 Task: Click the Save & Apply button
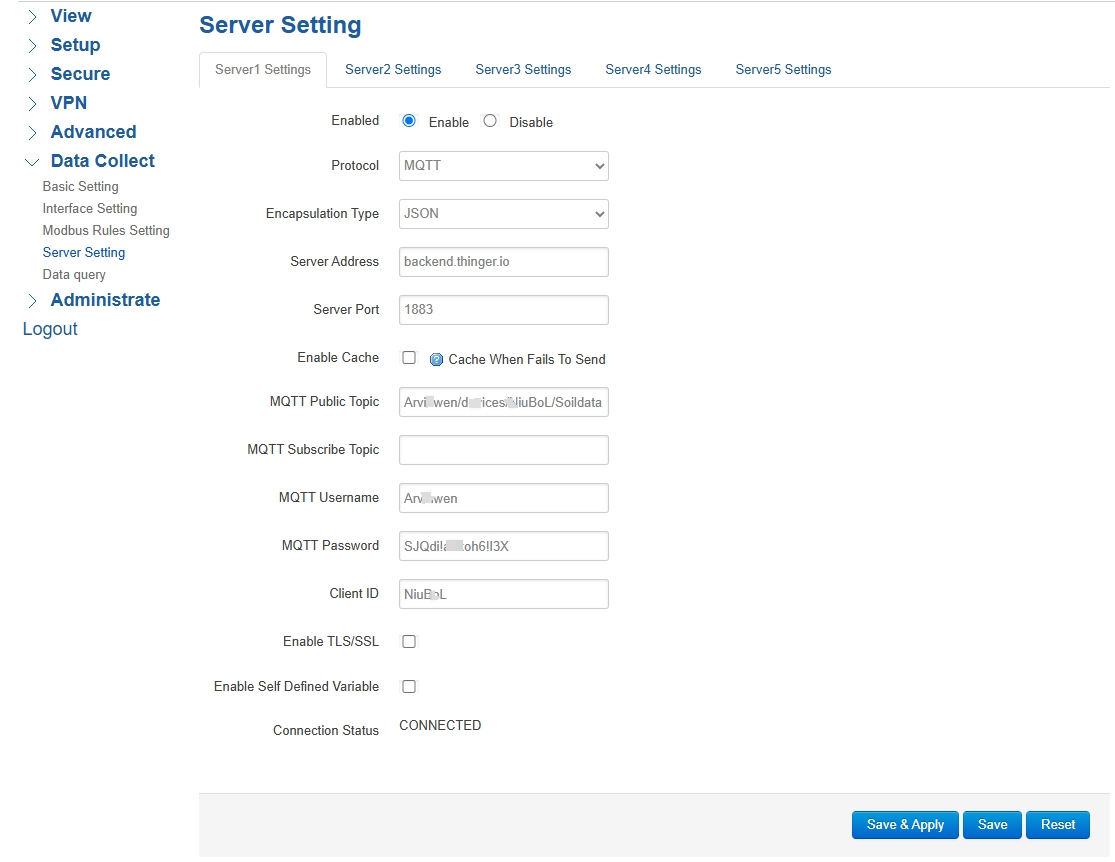click(904, 824)
